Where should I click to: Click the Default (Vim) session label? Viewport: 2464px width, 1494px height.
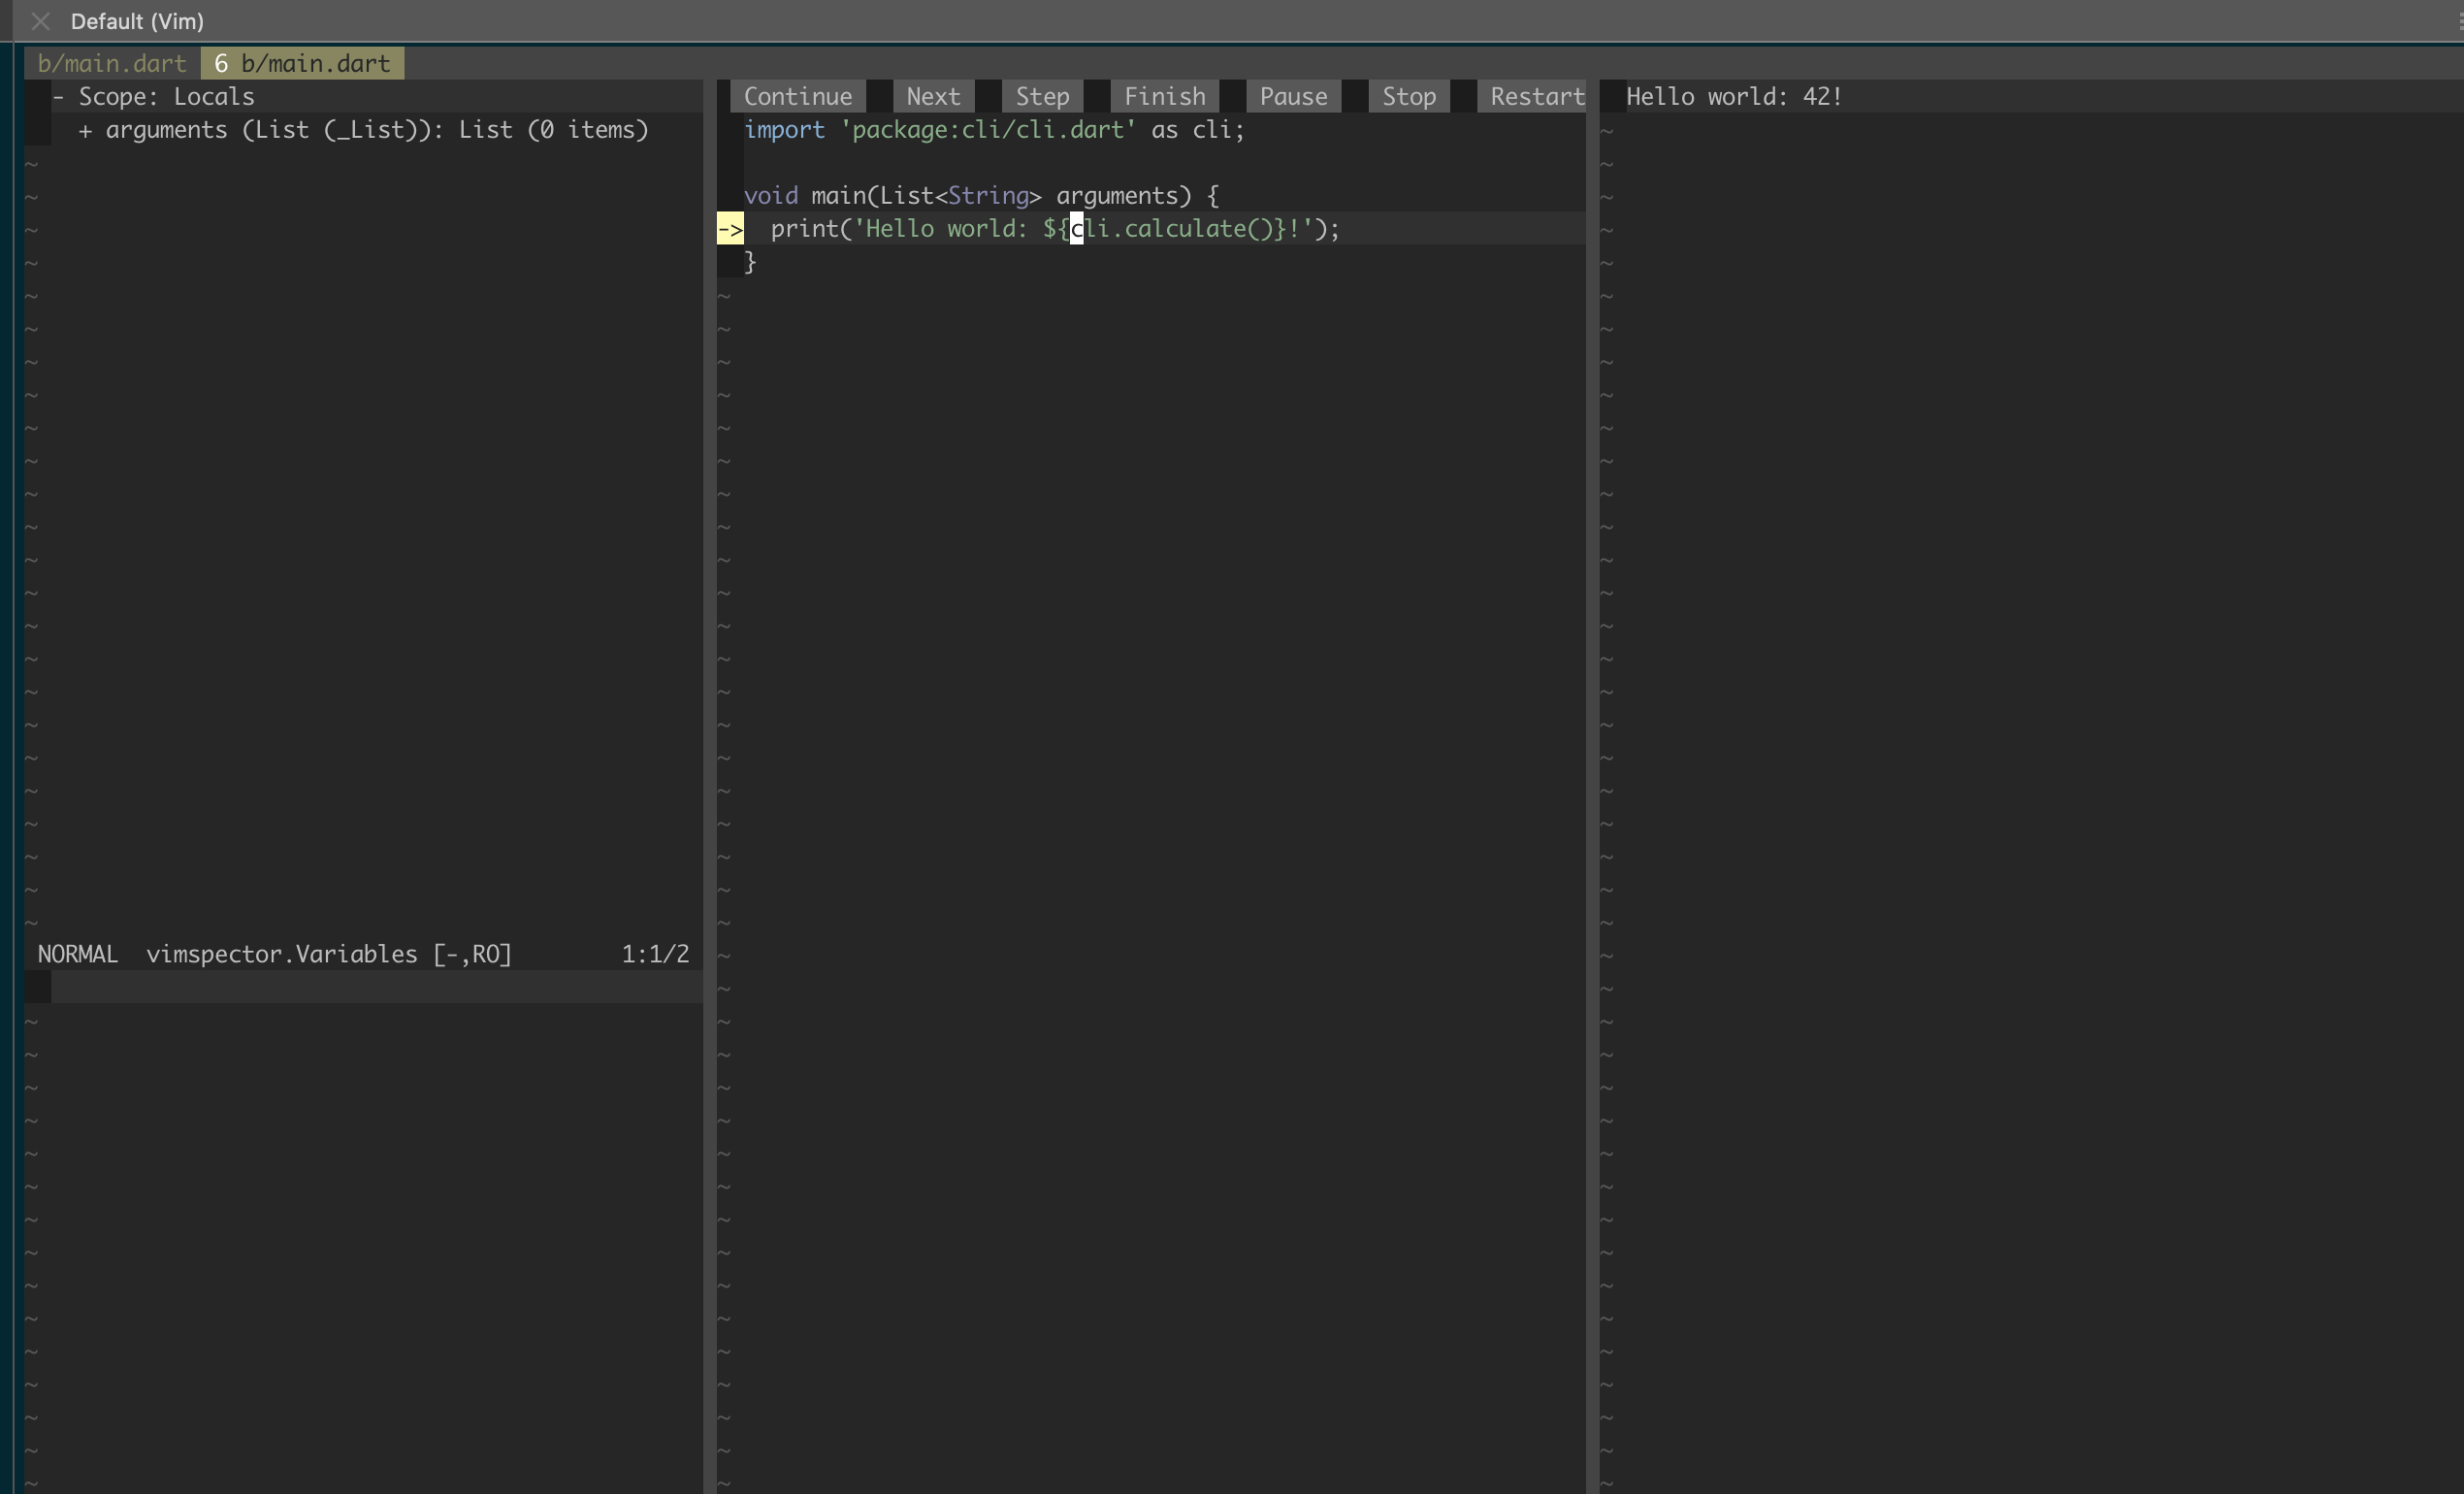click(x=136, y=20)
